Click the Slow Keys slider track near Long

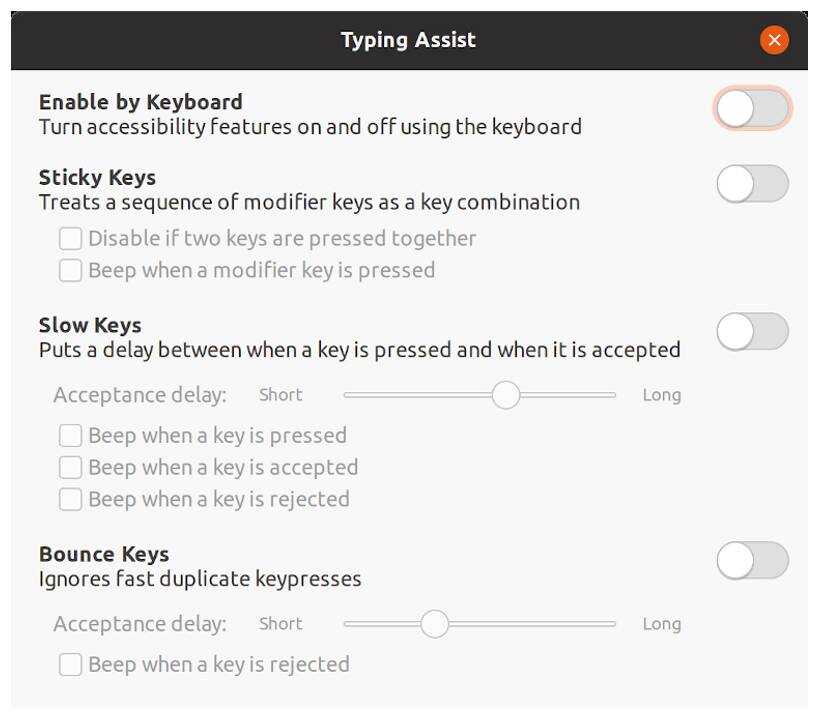click(600, 395)
